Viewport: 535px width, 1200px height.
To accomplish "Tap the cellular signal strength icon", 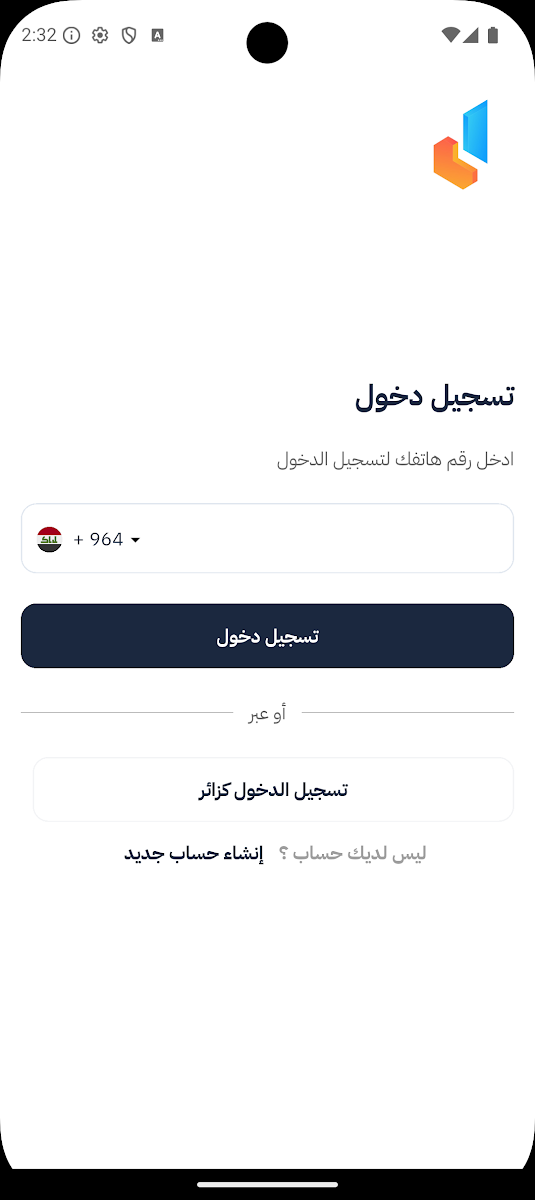I will click(471, 35).
